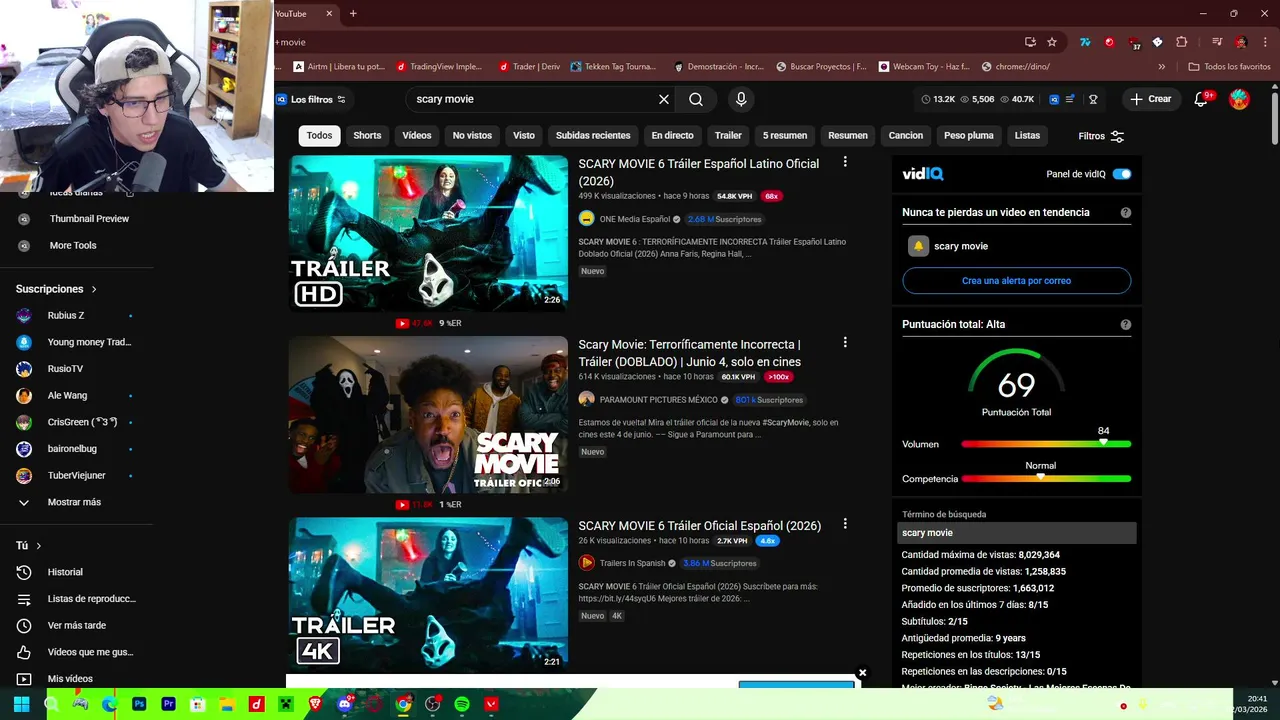Click the vidIQ trophy icon
Image resolution: width=1280 pixels, height=720 pixels.
[x=1093, y=99]
